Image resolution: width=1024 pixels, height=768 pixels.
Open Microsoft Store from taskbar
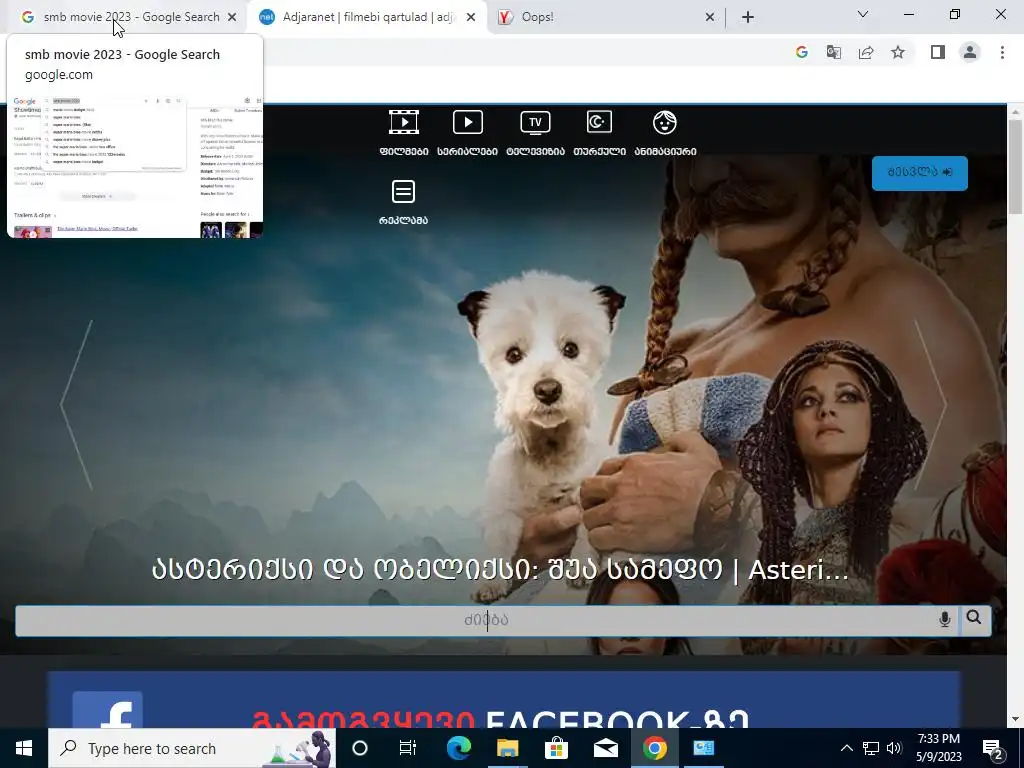point(556,748)
